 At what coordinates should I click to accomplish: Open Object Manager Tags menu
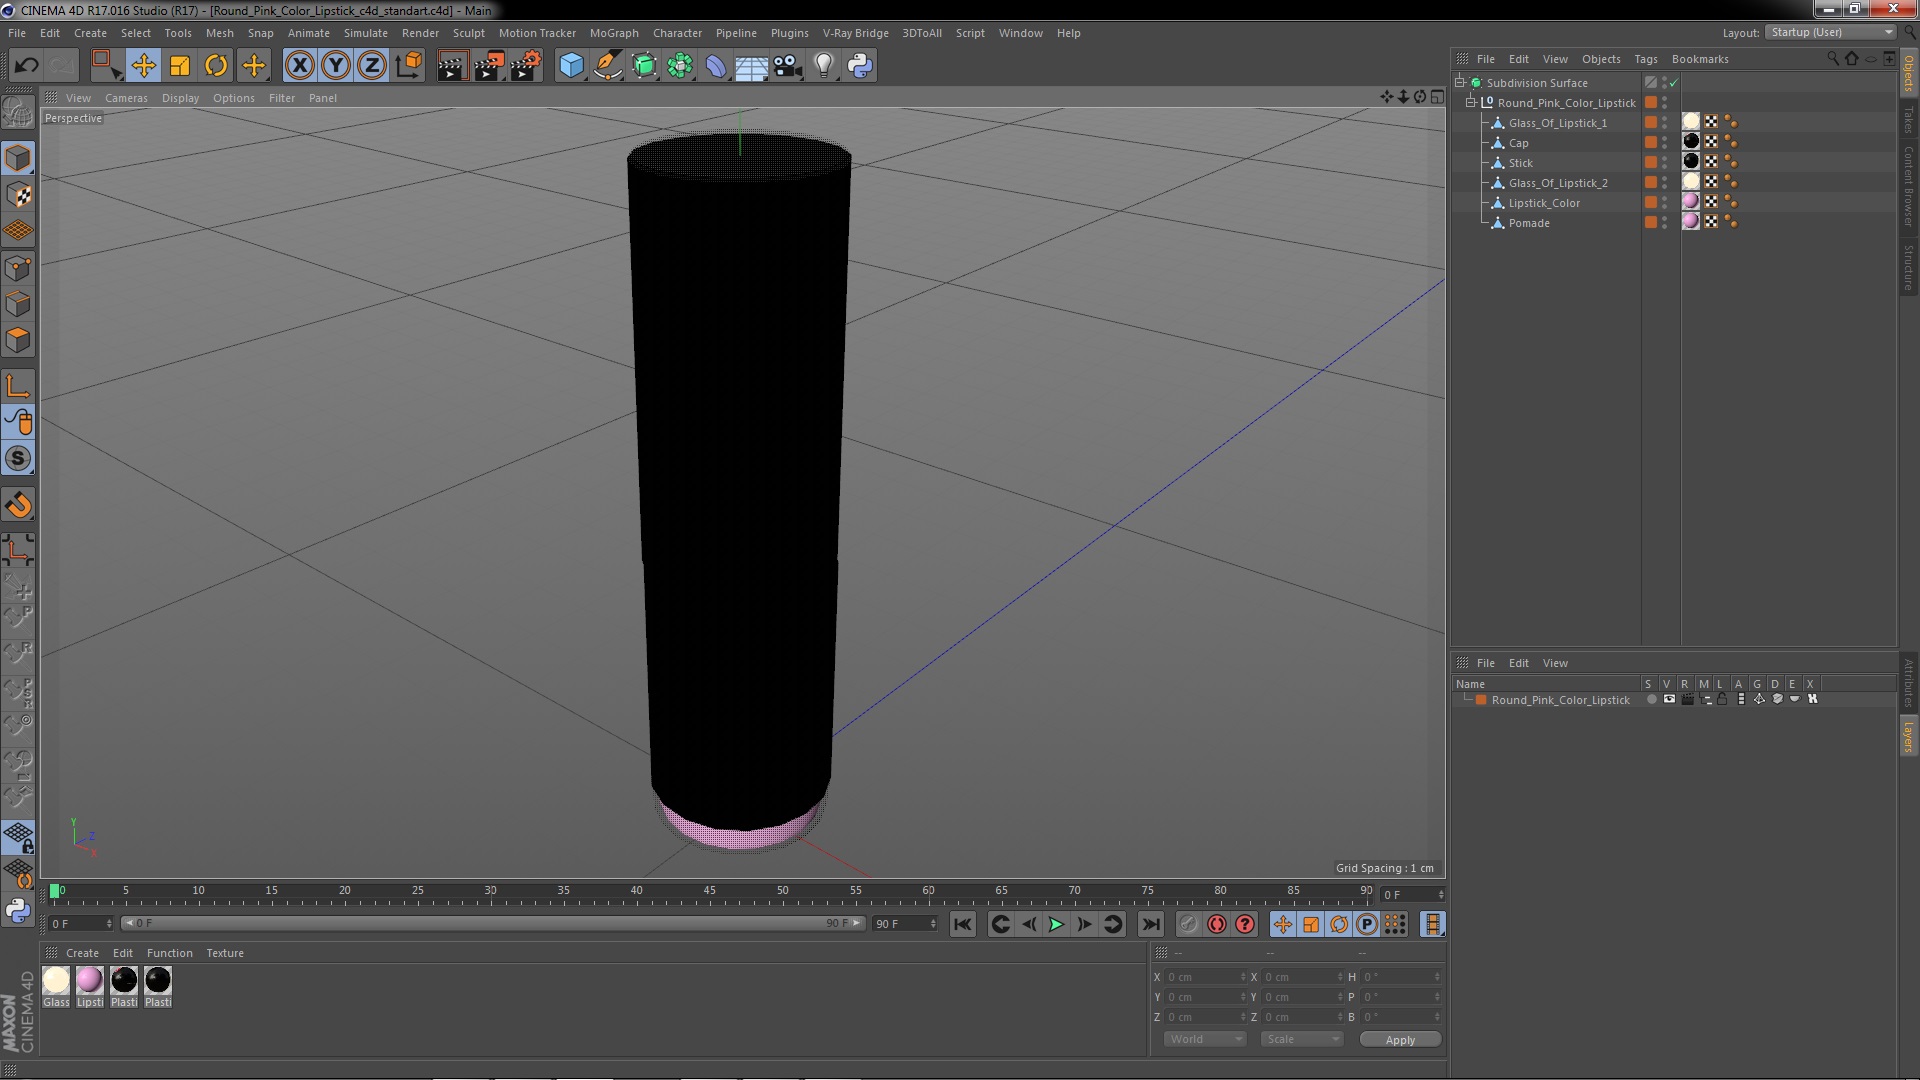pos(1645,59)
